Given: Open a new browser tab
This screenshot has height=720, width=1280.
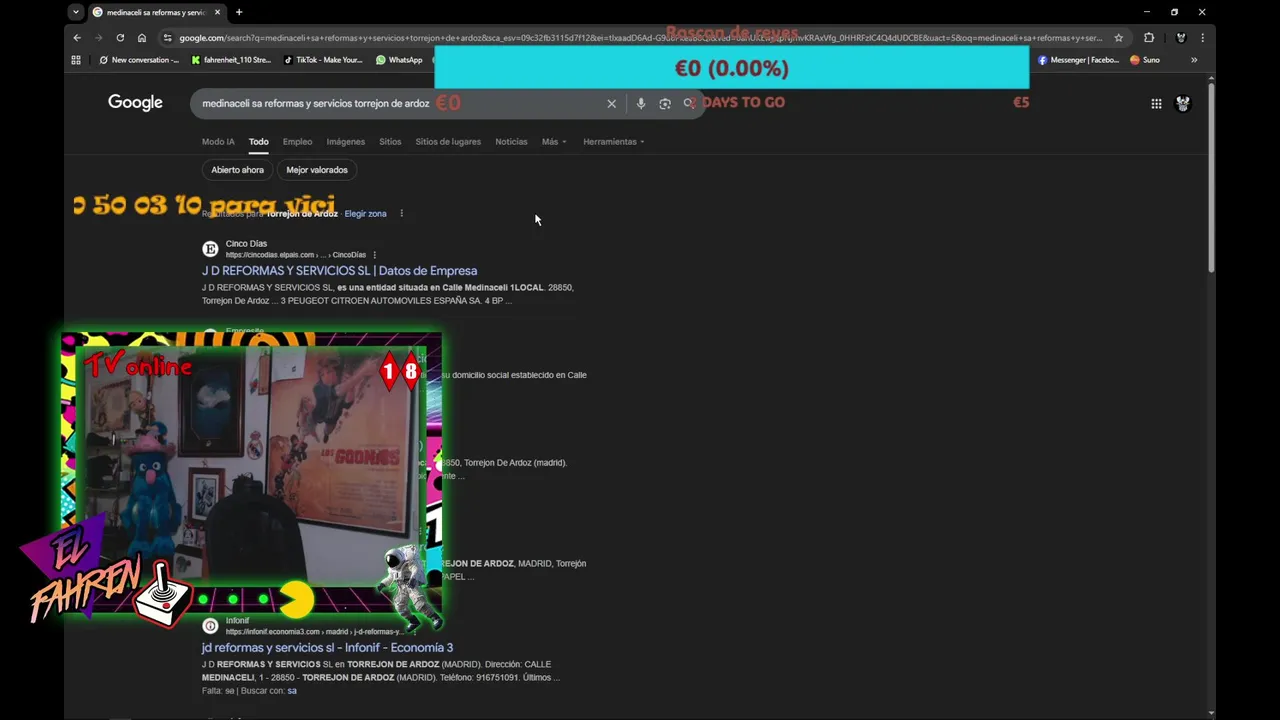Looking at the screenshot, I should pos(239,12).
